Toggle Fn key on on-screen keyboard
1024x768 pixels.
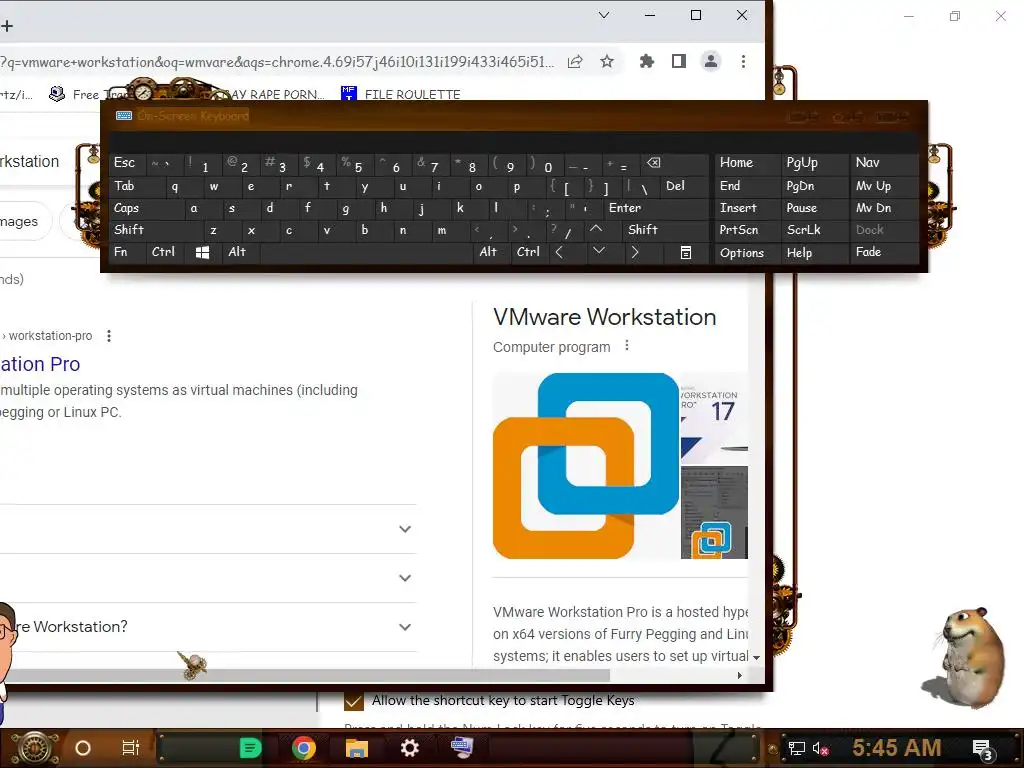(127, 252)
